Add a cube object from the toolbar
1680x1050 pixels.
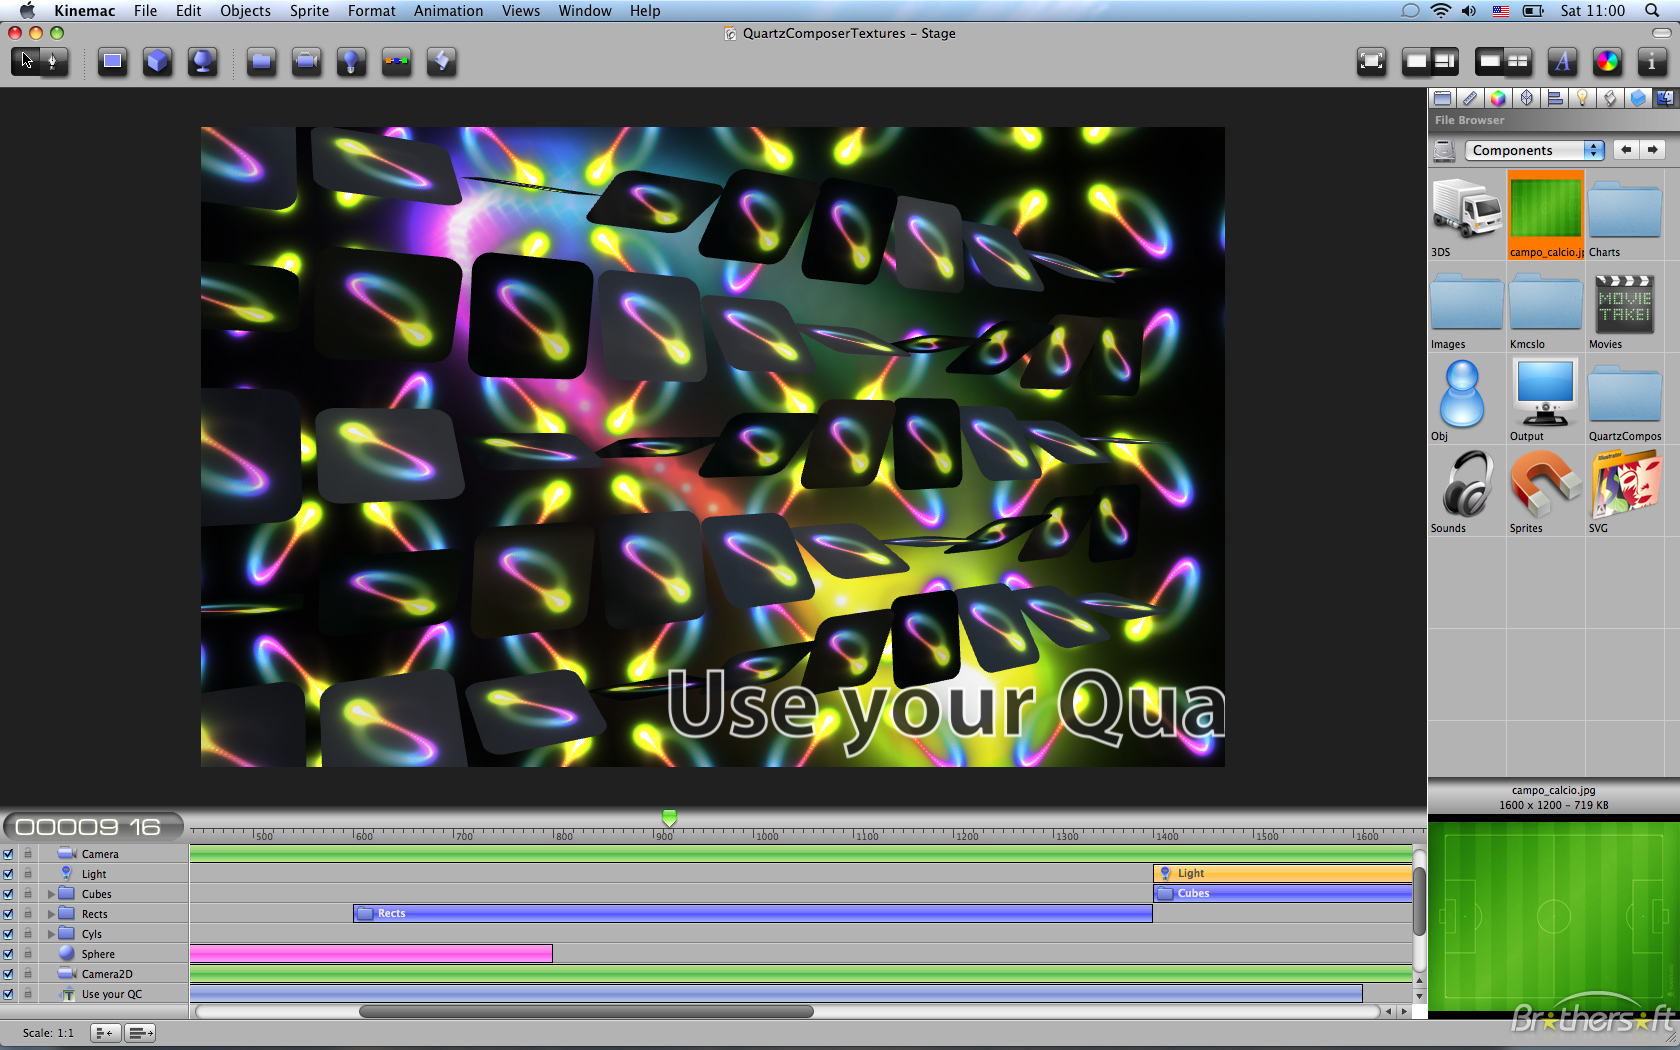158,62
